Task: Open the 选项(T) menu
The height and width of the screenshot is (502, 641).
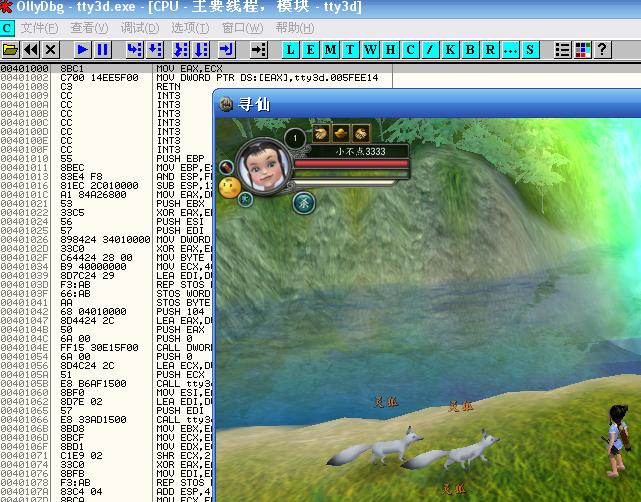Action: click(190, 28)
